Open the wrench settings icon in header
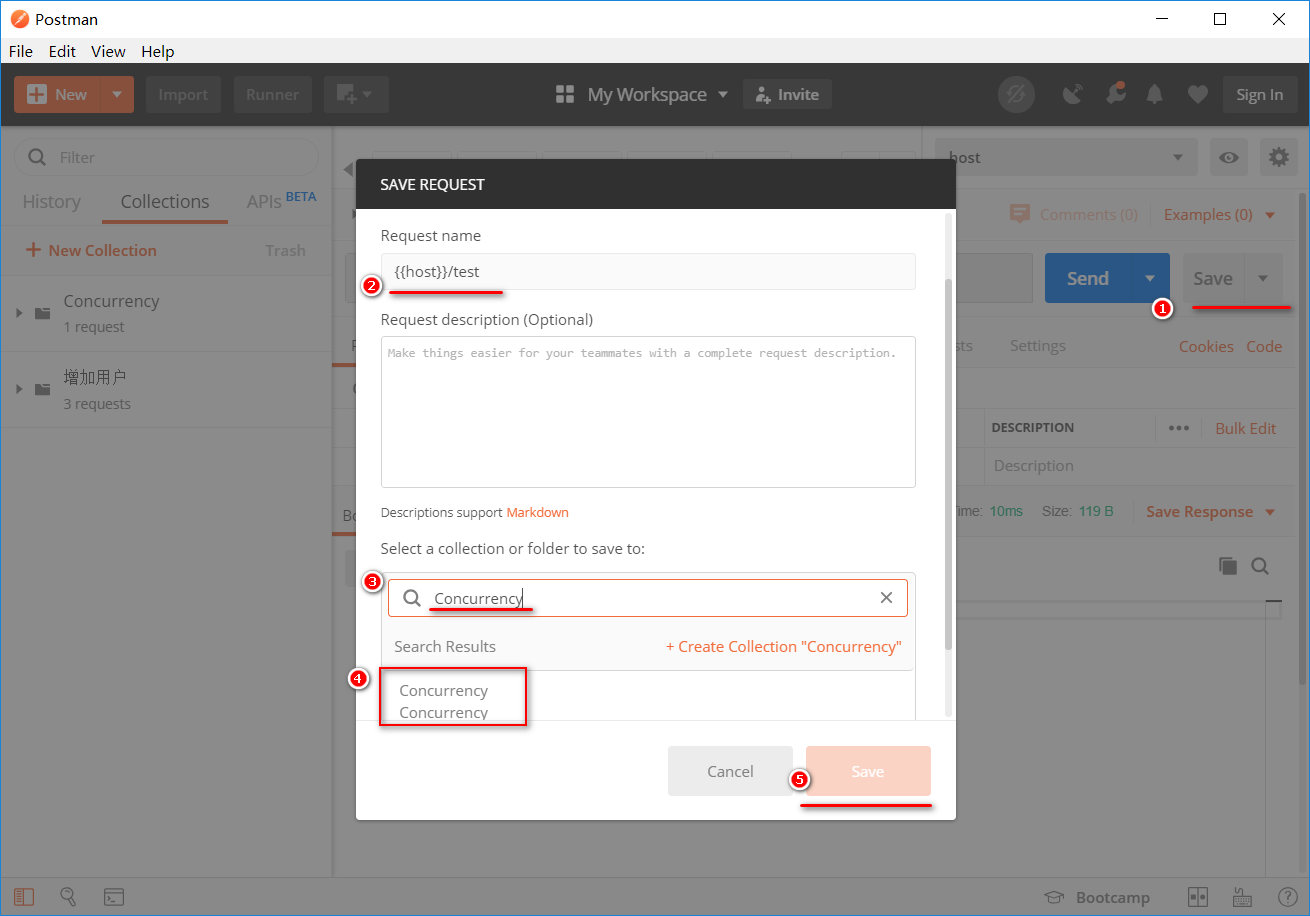Viewport: 1310px width, 916px height. click(x=1115, y=94)
